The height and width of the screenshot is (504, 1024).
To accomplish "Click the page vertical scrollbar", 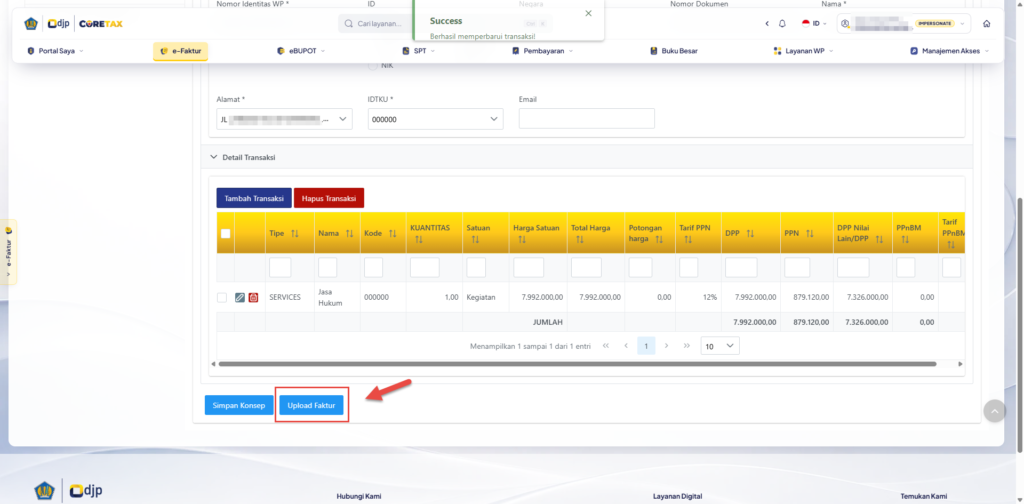I will coord(1019,324).
